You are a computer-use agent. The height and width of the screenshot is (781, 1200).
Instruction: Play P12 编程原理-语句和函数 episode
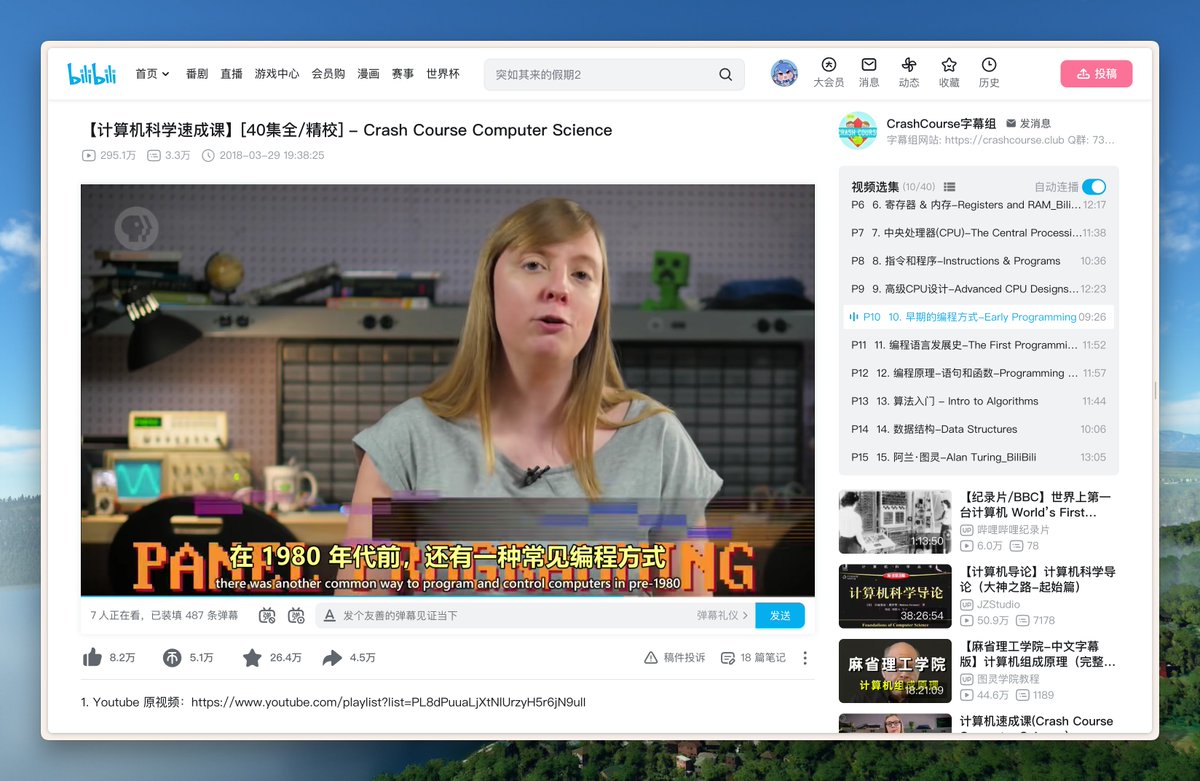978,373
